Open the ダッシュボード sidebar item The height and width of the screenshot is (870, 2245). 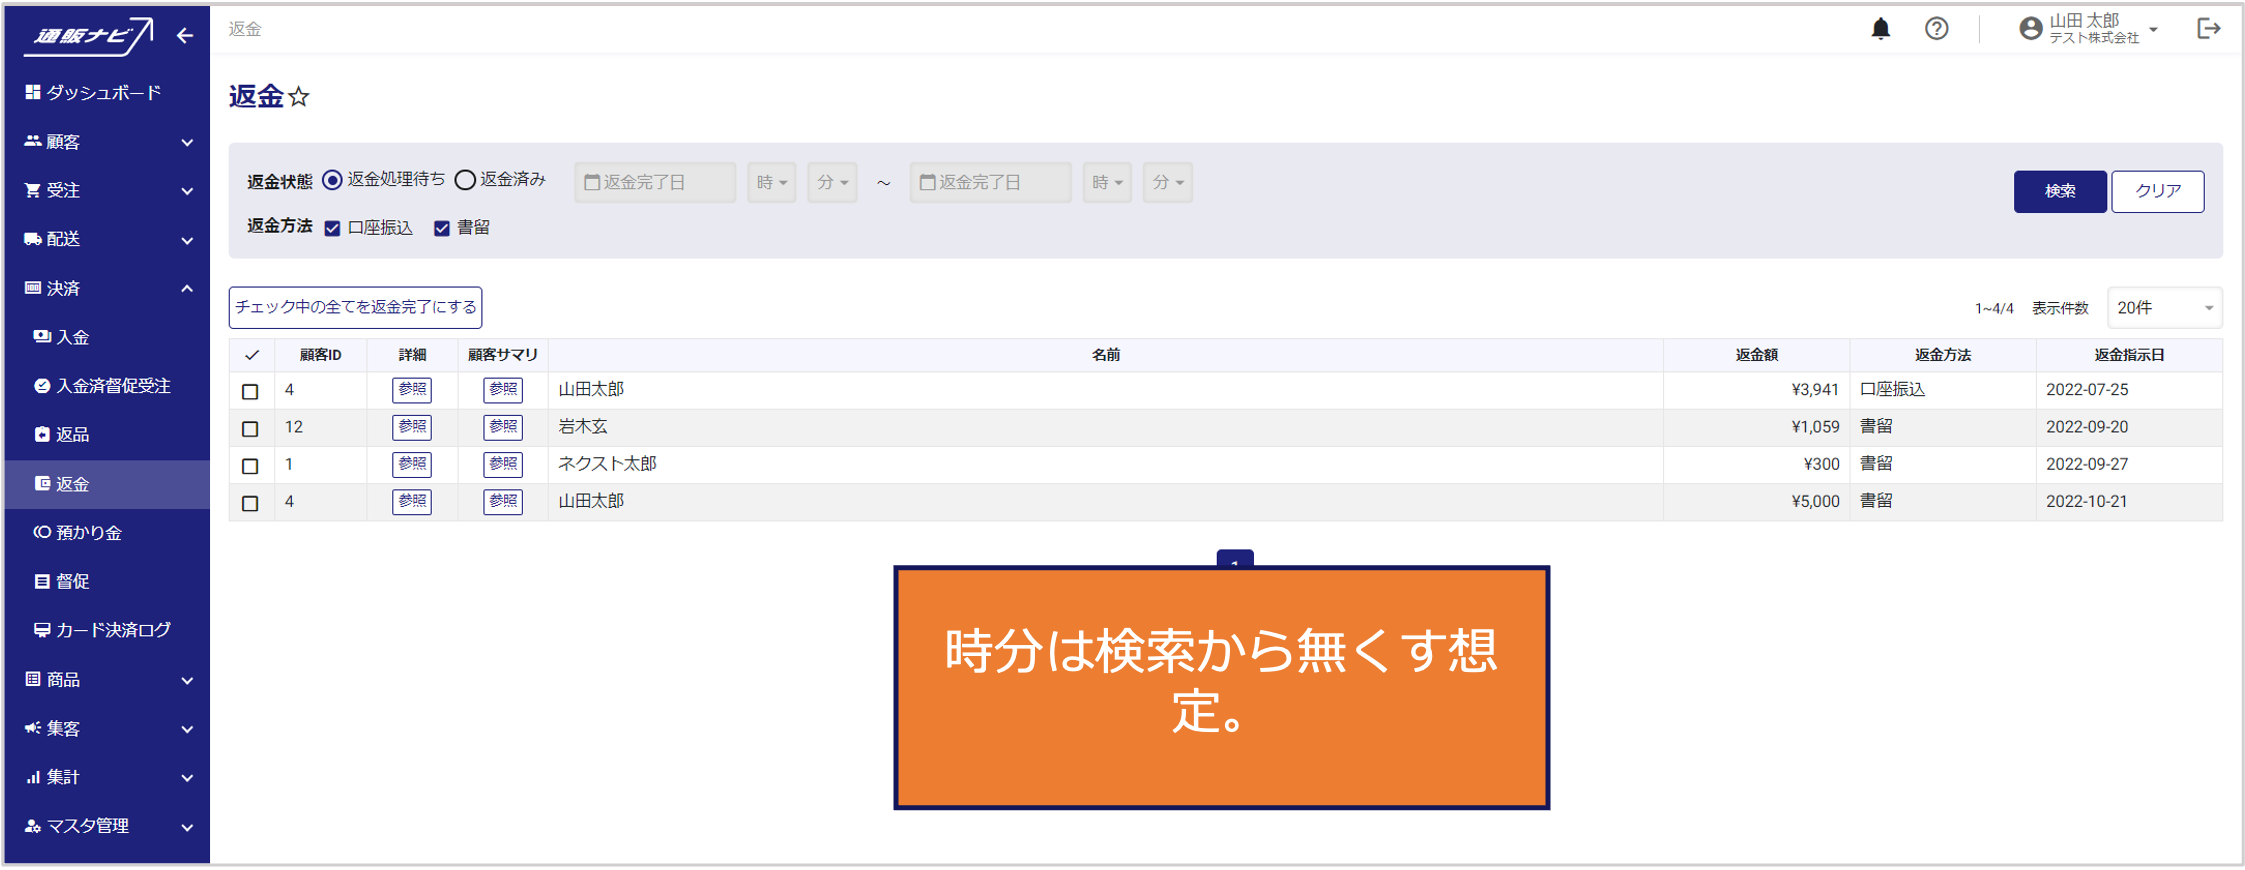pos(103,93)
